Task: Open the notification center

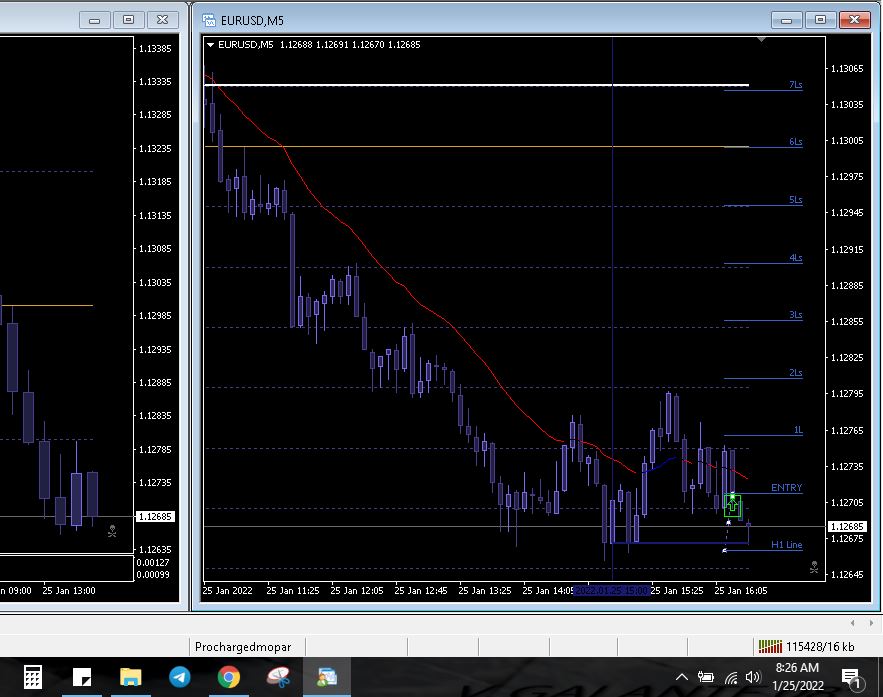Action: [852, 677]
